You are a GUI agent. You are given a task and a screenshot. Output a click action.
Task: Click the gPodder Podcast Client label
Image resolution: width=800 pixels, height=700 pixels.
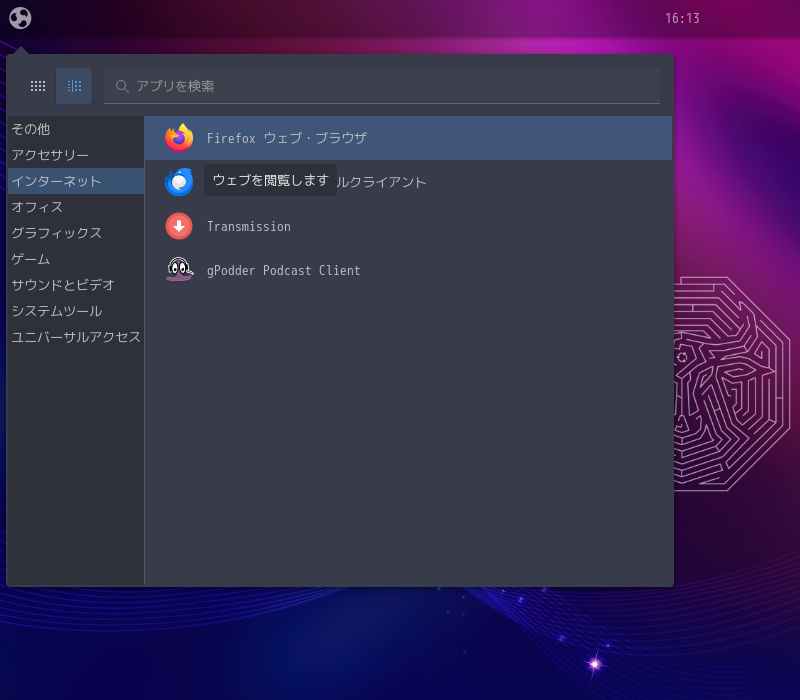(x=284, y=271)
